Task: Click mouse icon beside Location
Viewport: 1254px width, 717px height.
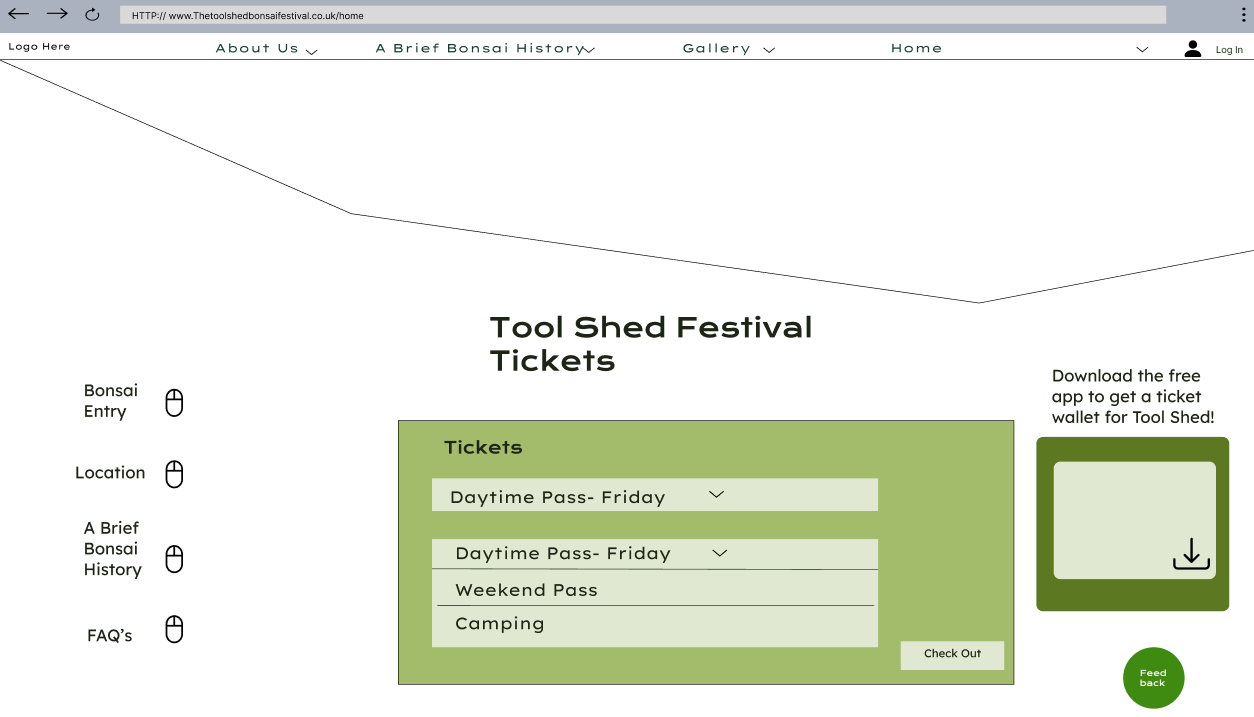Action: pos(174,474)
